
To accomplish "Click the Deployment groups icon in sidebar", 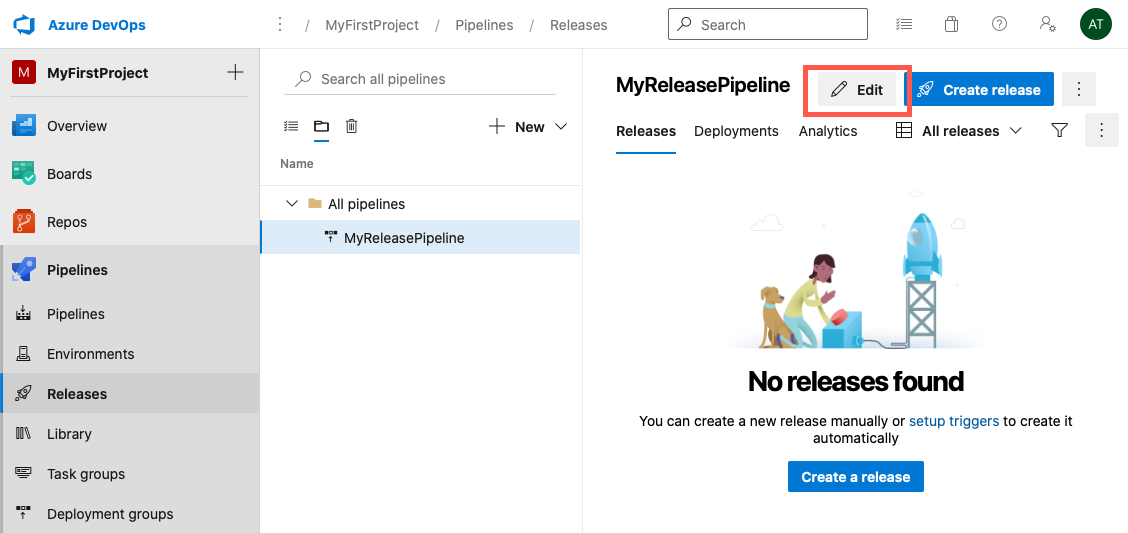I will point(24,513).
